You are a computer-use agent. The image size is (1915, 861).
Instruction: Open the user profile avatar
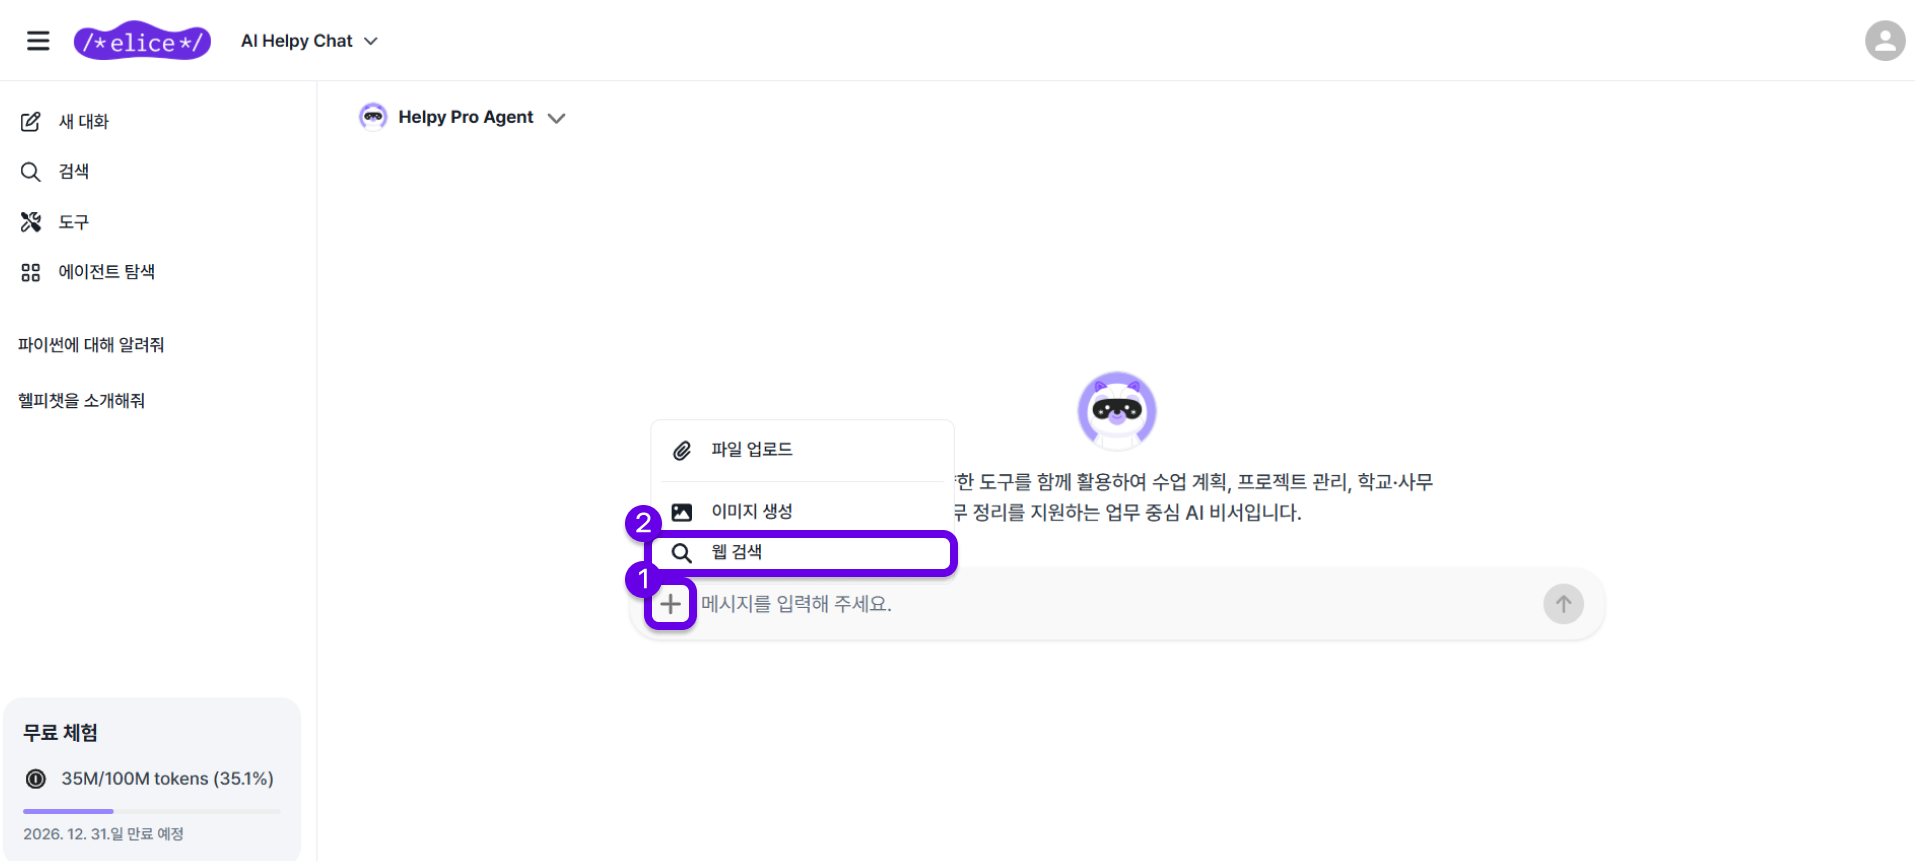1884,41
